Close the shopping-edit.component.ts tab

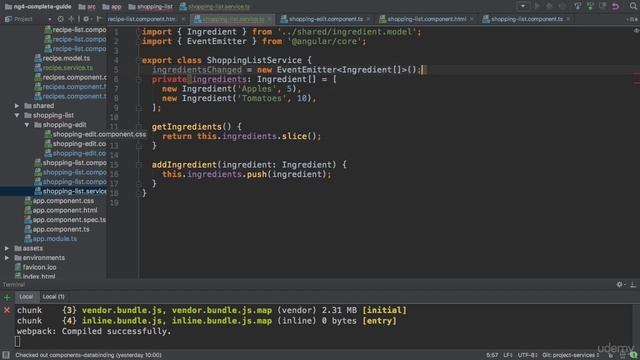(x=368, y=19)
